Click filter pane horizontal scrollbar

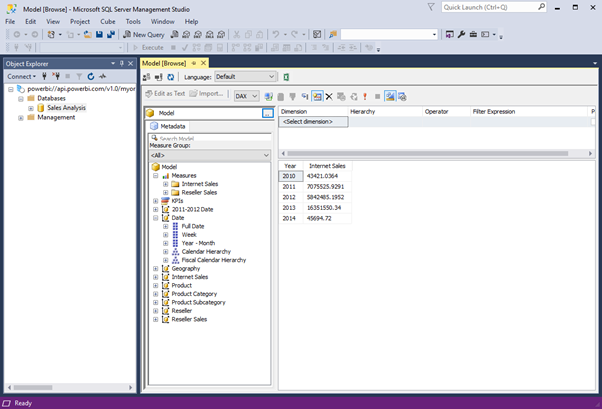[x=437, y=153]
